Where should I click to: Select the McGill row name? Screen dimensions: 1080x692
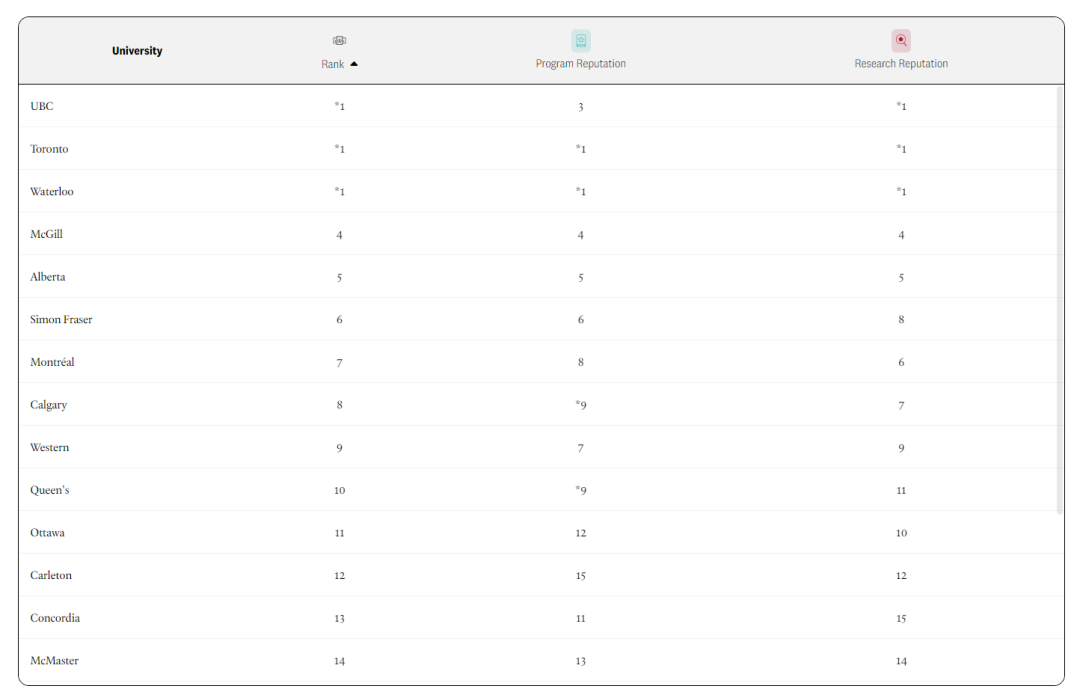pyautogui.click(x=46, y=234)
